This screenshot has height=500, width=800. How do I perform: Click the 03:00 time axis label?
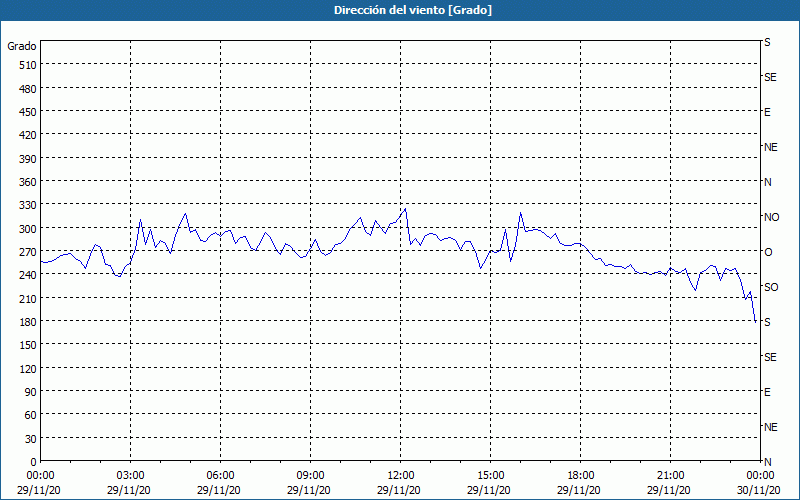click(x=130, y=476)
